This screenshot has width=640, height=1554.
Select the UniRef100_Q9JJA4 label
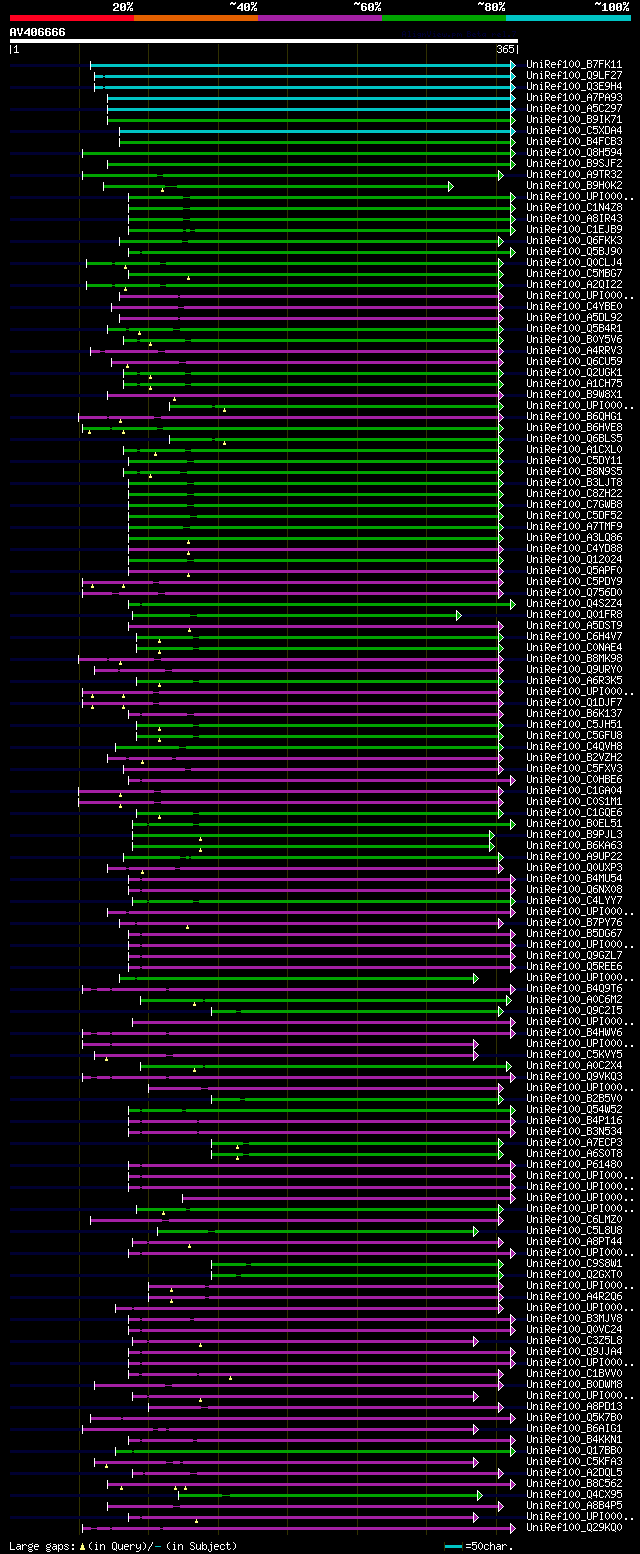pyautogui.click(x=574, y=1351)
